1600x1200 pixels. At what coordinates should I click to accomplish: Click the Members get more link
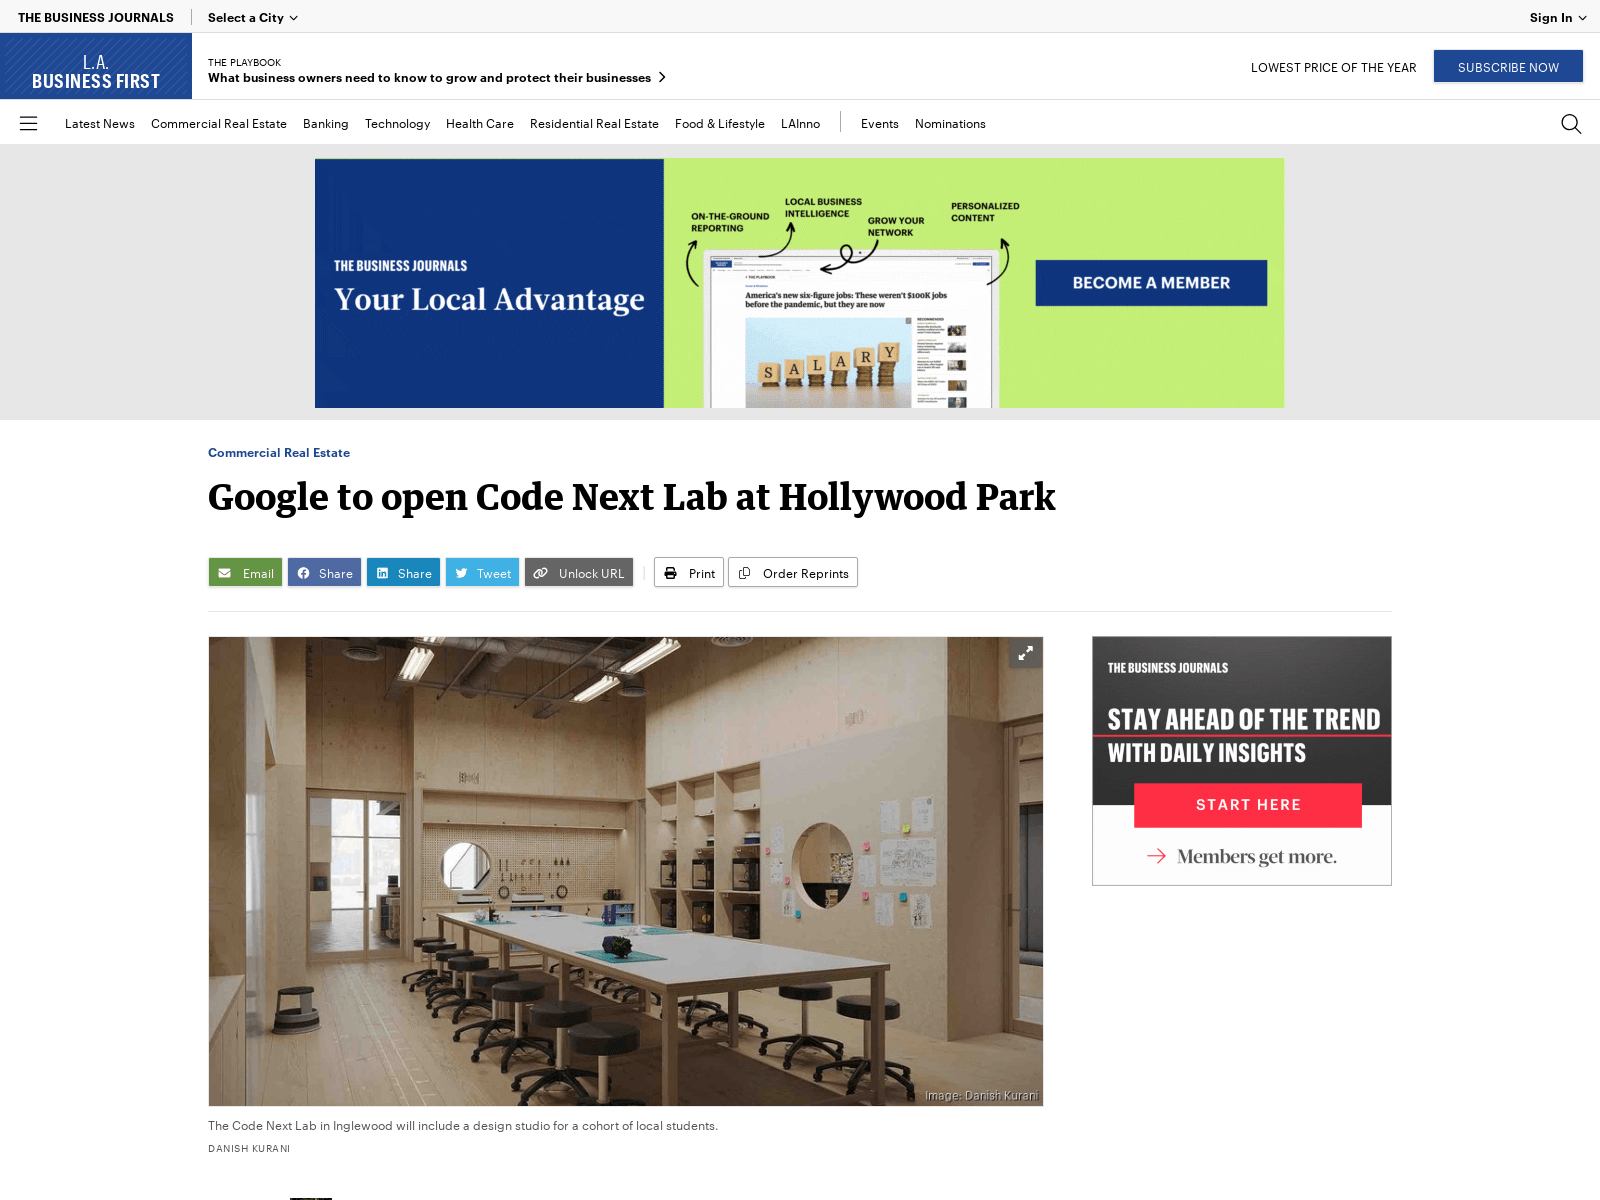pos(1242,856)
